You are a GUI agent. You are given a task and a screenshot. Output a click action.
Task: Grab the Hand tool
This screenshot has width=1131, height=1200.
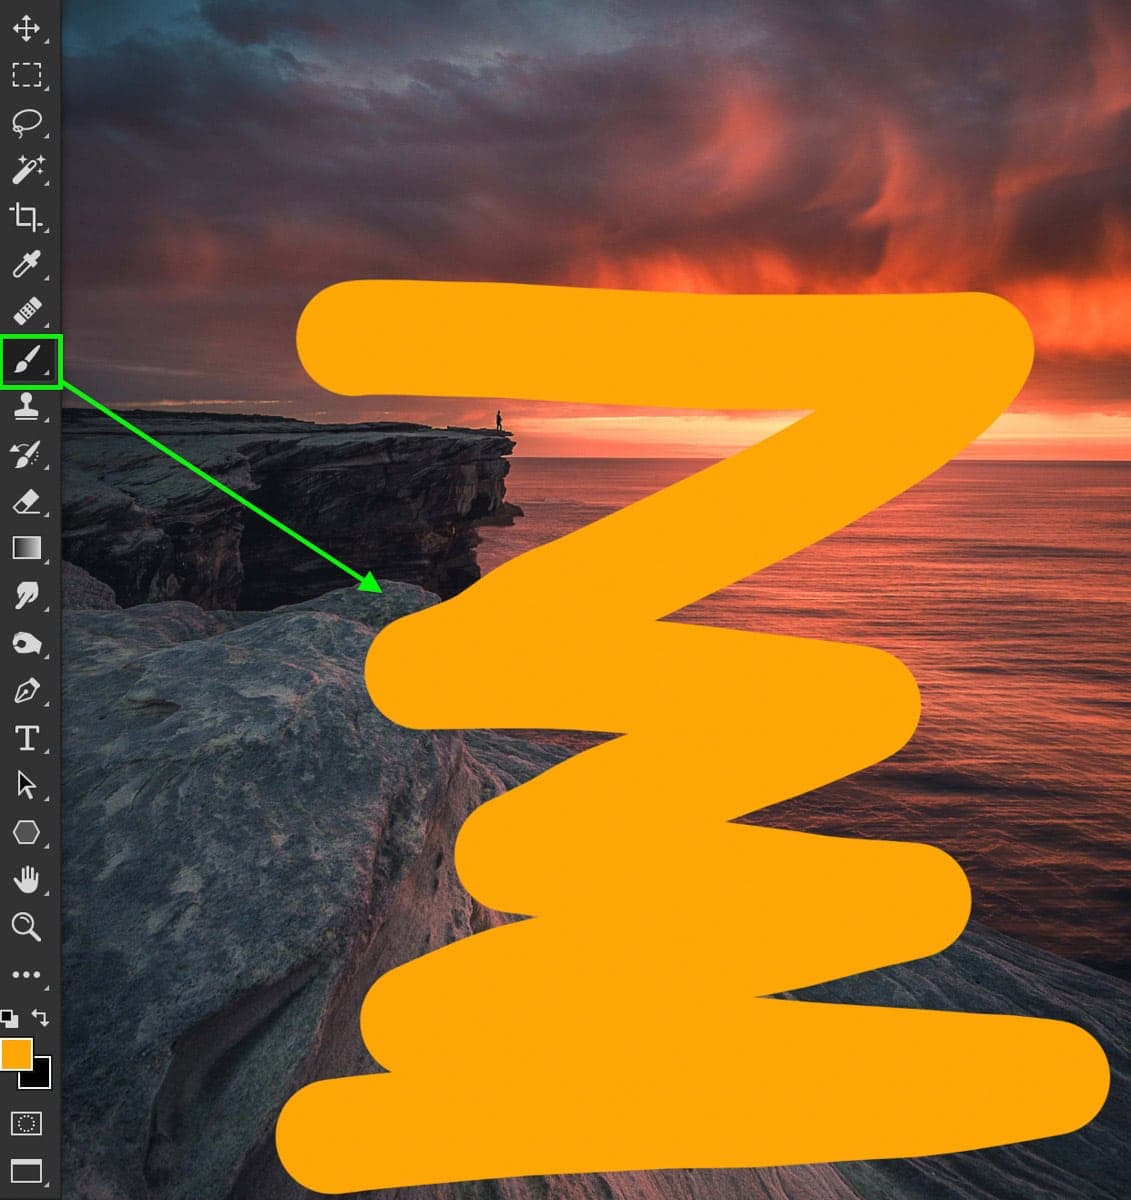[x=27, y=879]
